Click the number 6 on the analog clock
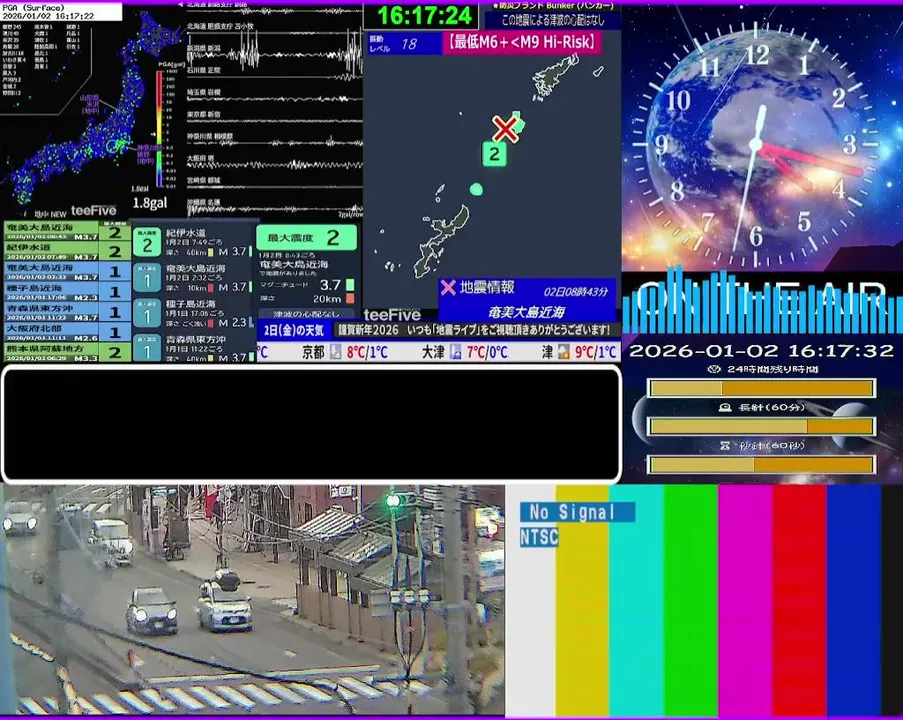Screen dimensions: 903x720 756,236
